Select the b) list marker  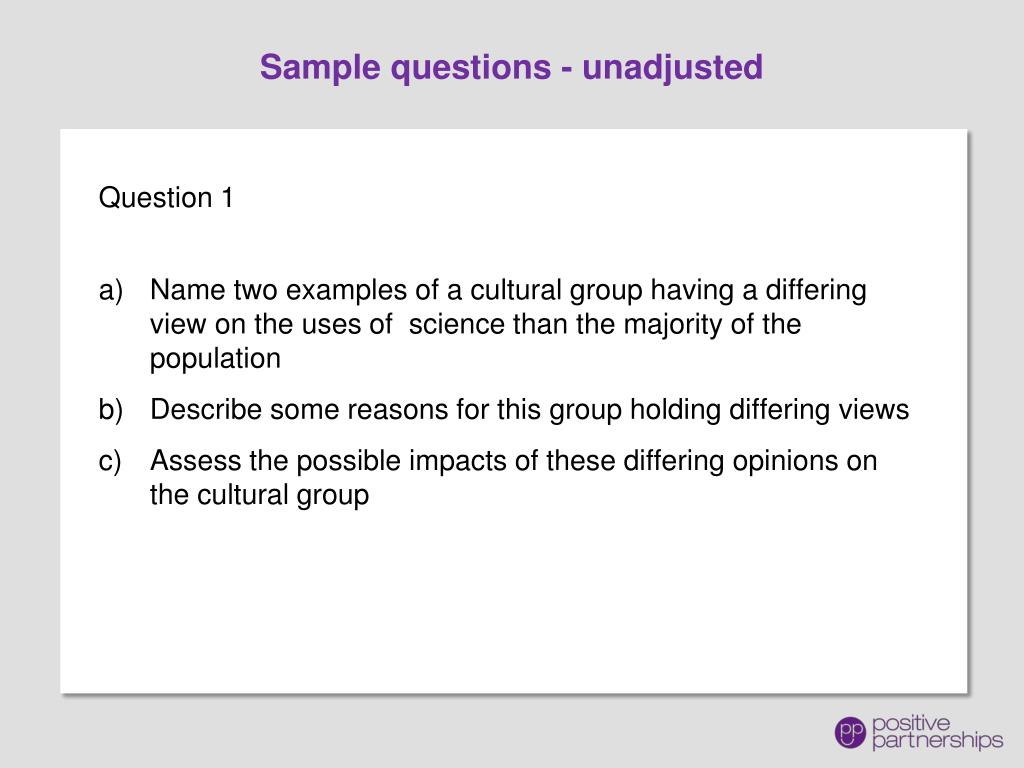pos(111,409)
